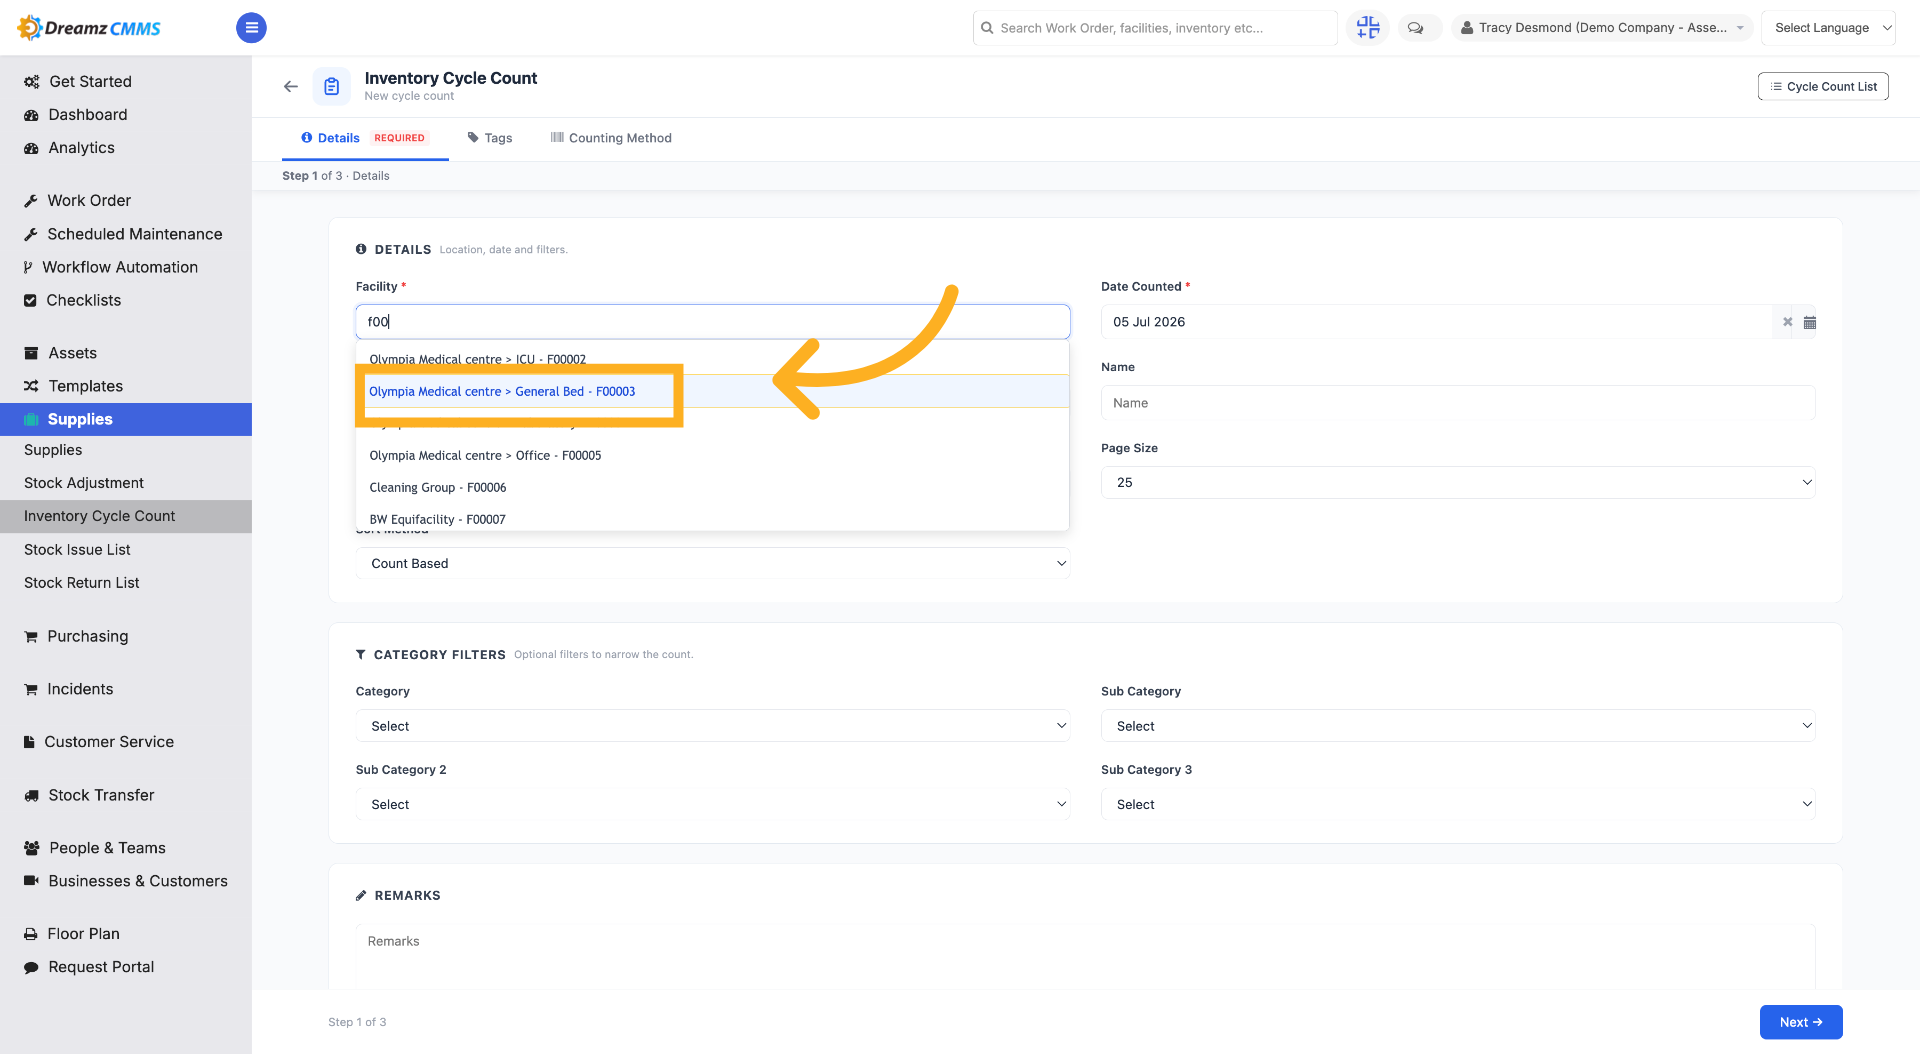Expand the Page Size dropdown

pos(1458,483)
